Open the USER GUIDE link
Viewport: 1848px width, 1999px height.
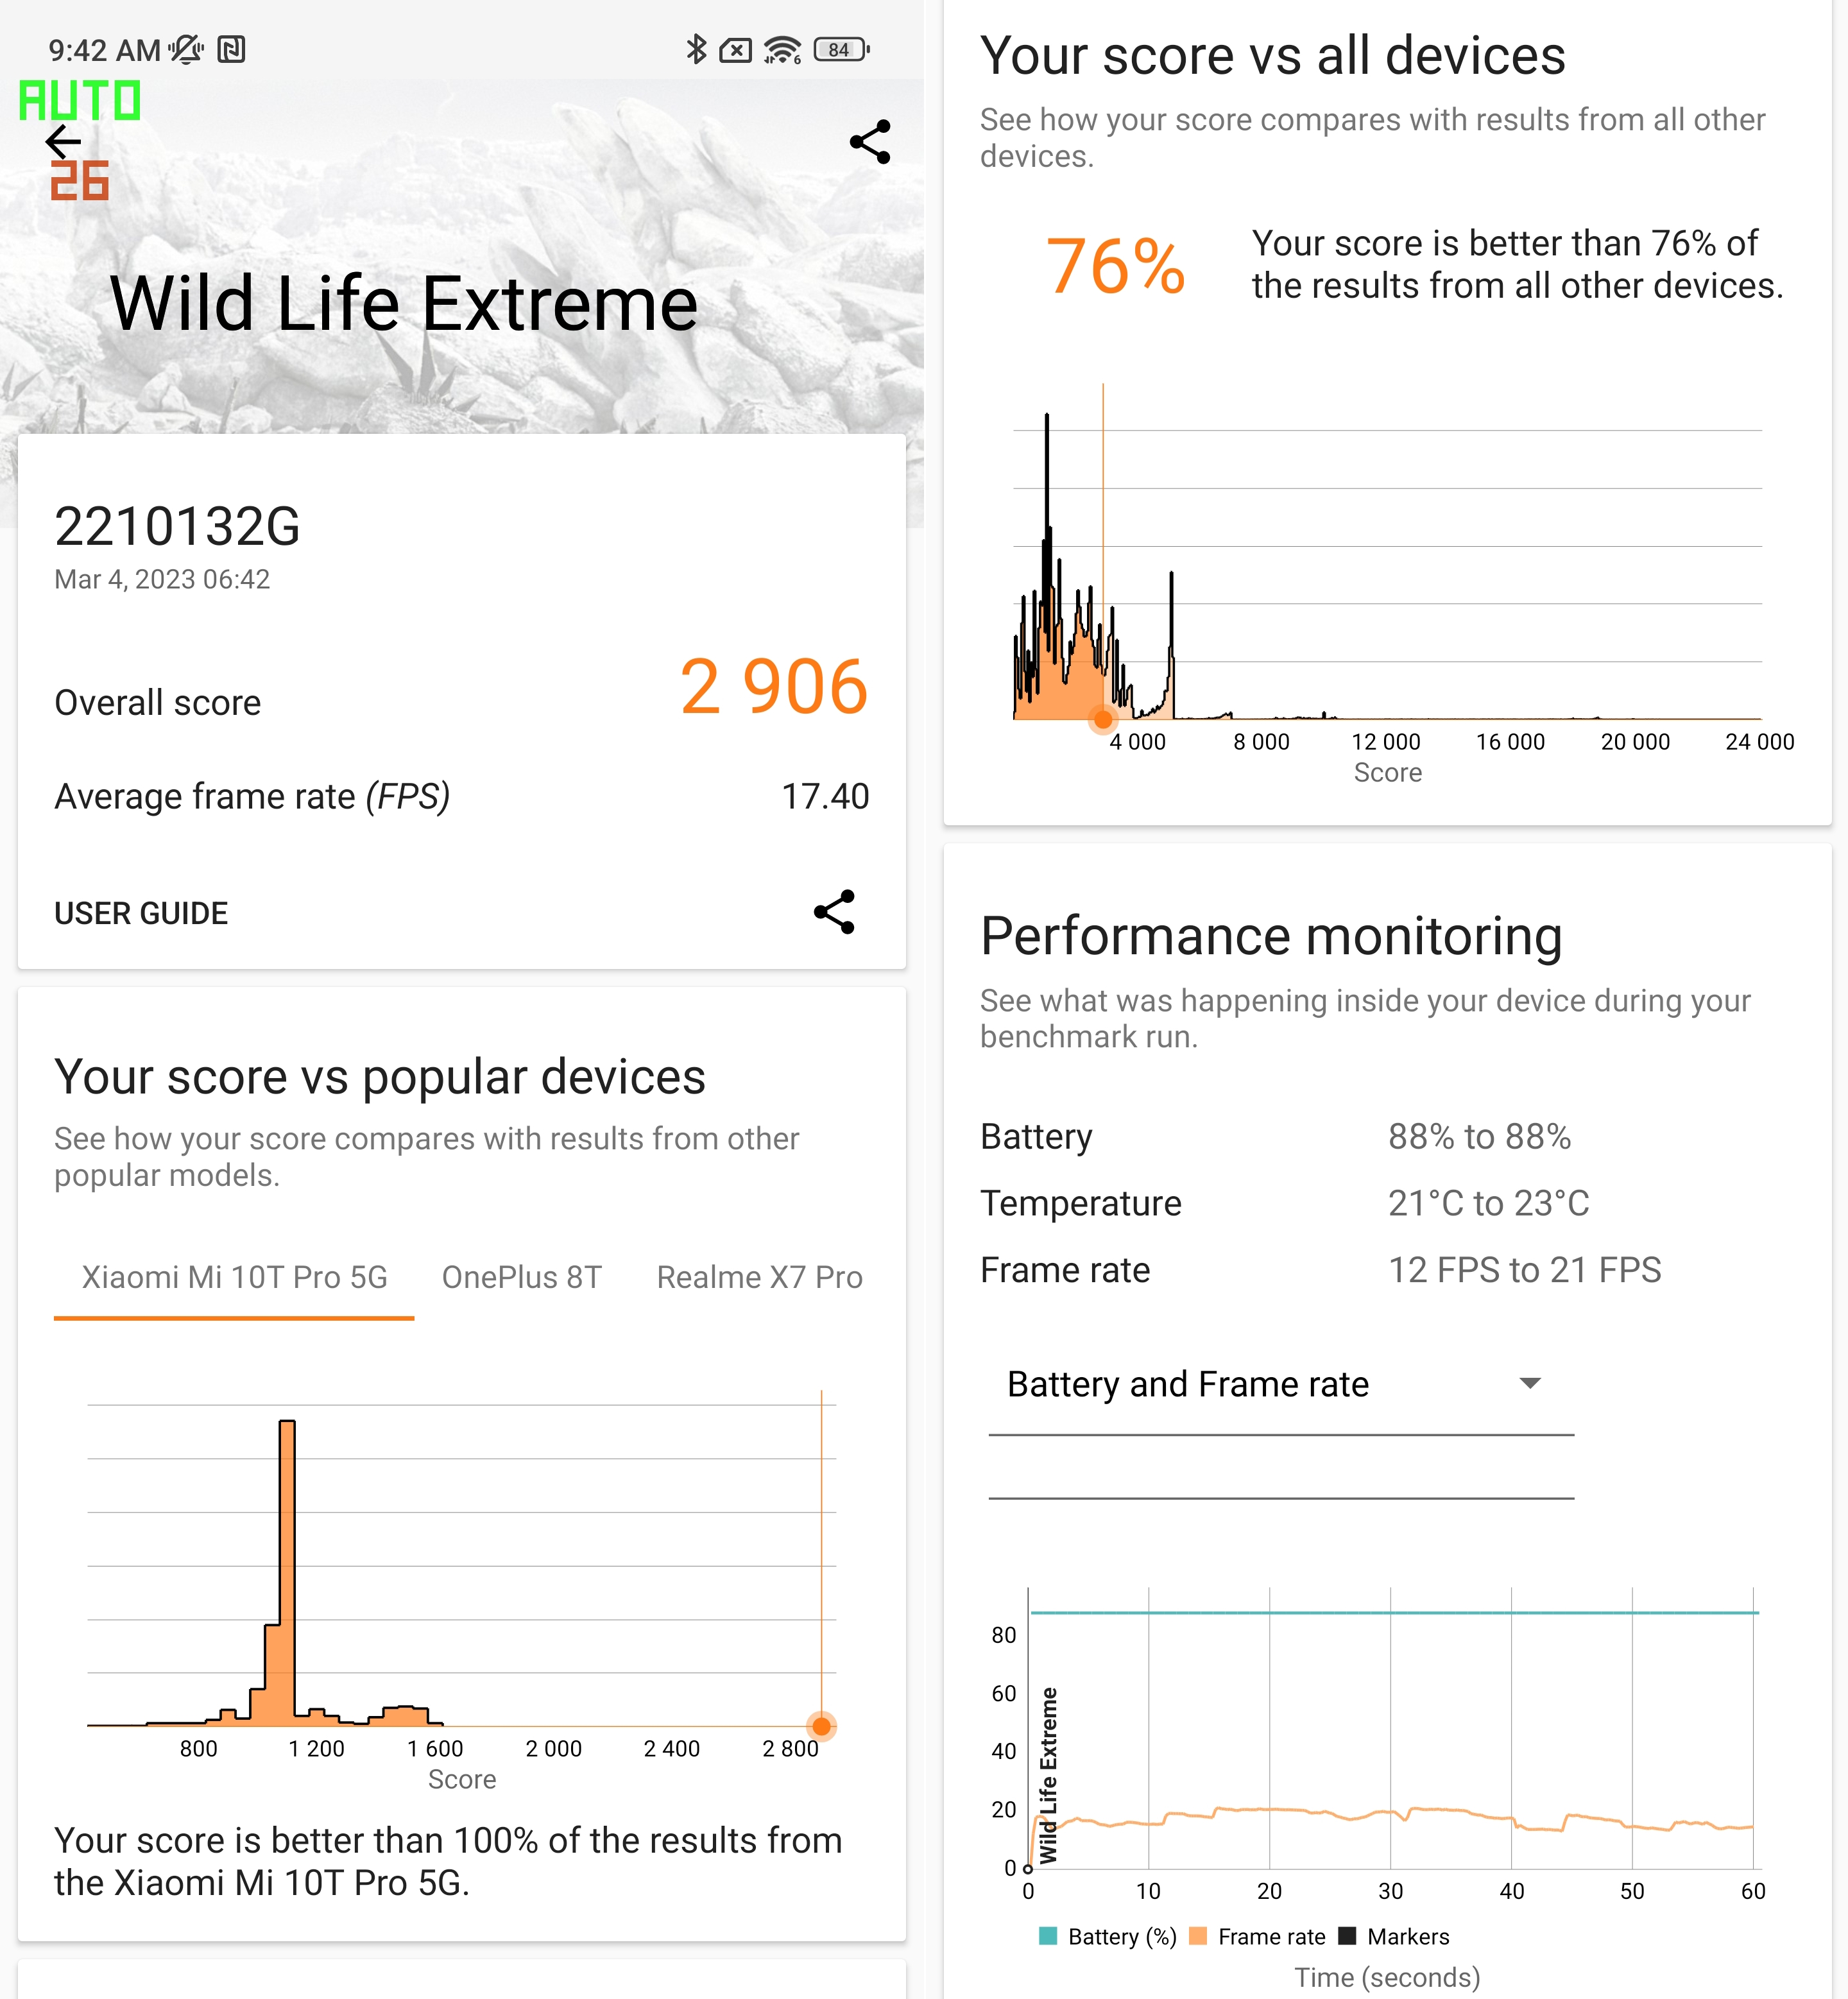[141, 913]
